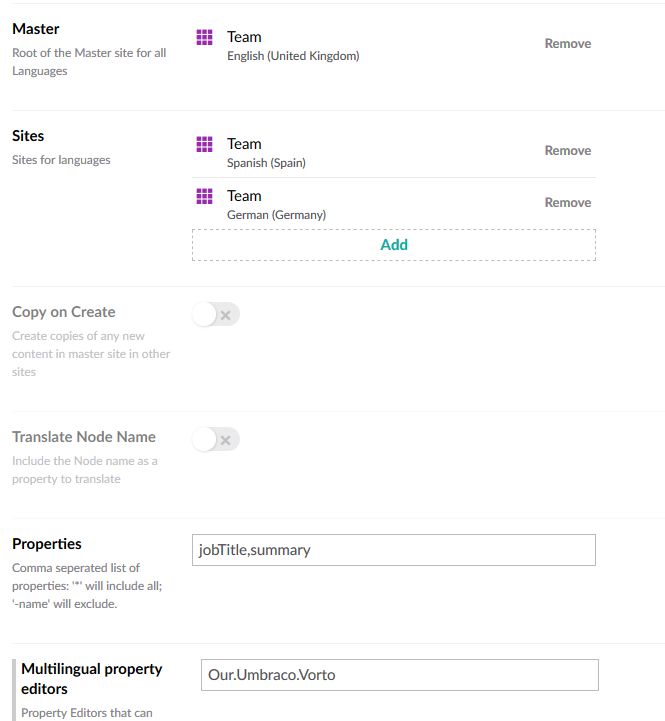Remove the Spanish (Spain) site
This screenshot has height=721, width=665.
tap(568, 151)
